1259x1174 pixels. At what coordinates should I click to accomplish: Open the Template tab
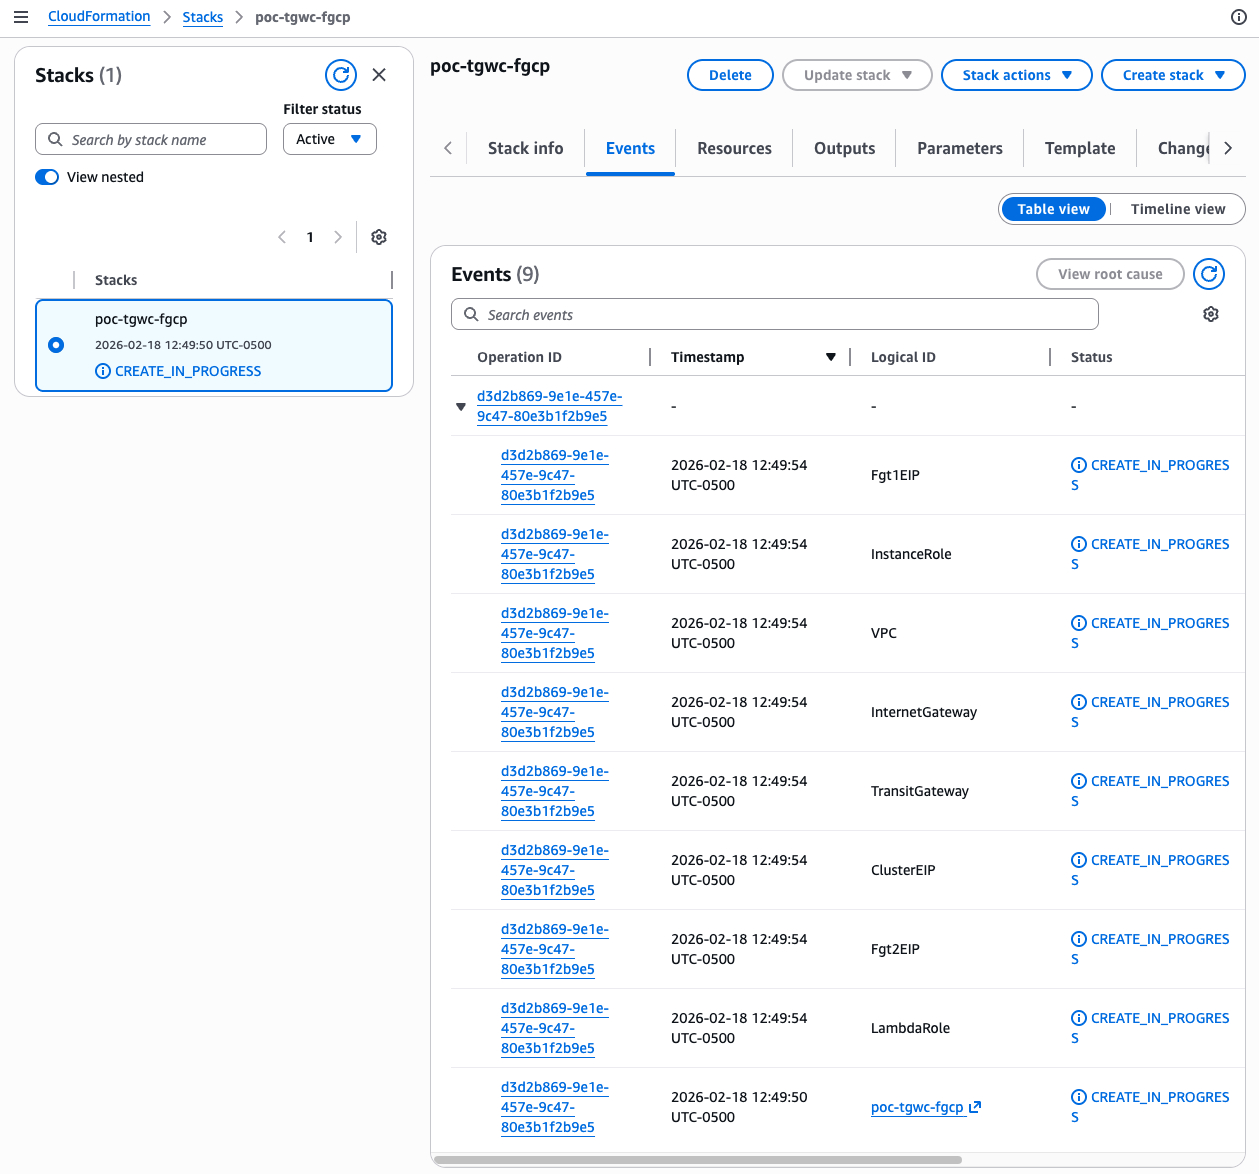[x=1079, y=148]
